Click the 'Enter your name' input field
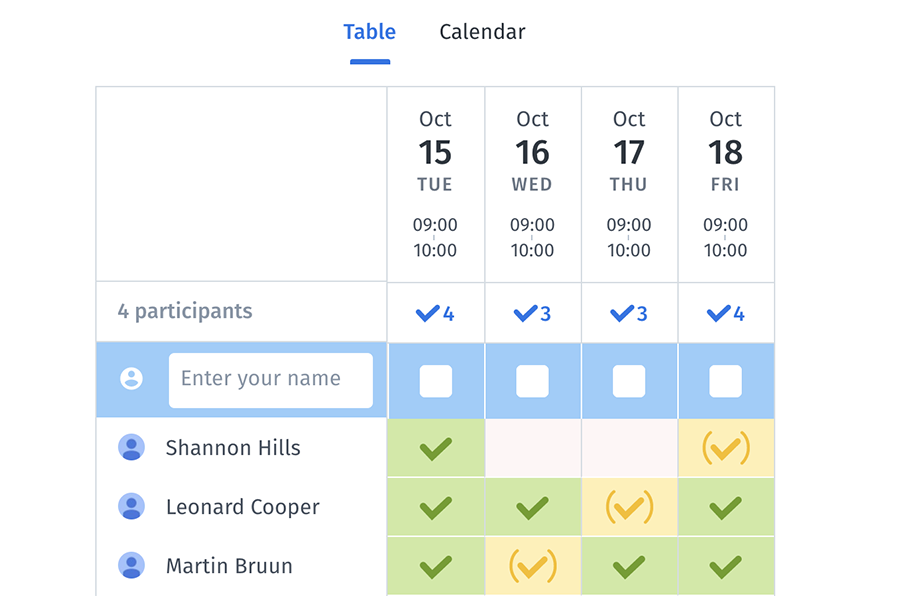The width and height of the screenshot is (900, 596). pyautogui.click(x=270, y=379)
